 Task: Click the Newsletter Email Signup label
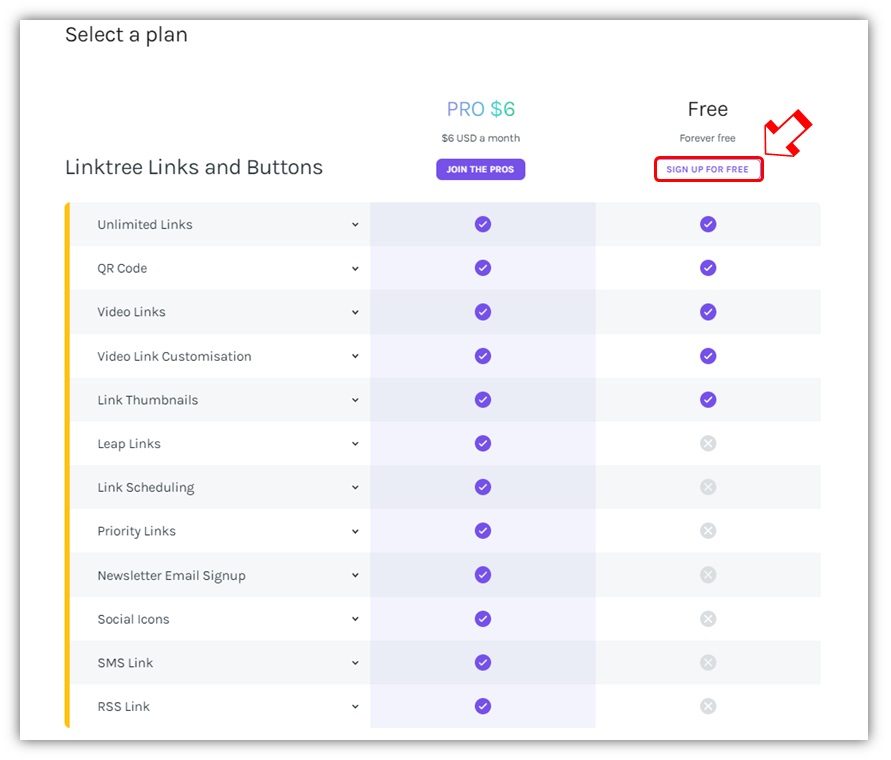coord(172,576)
